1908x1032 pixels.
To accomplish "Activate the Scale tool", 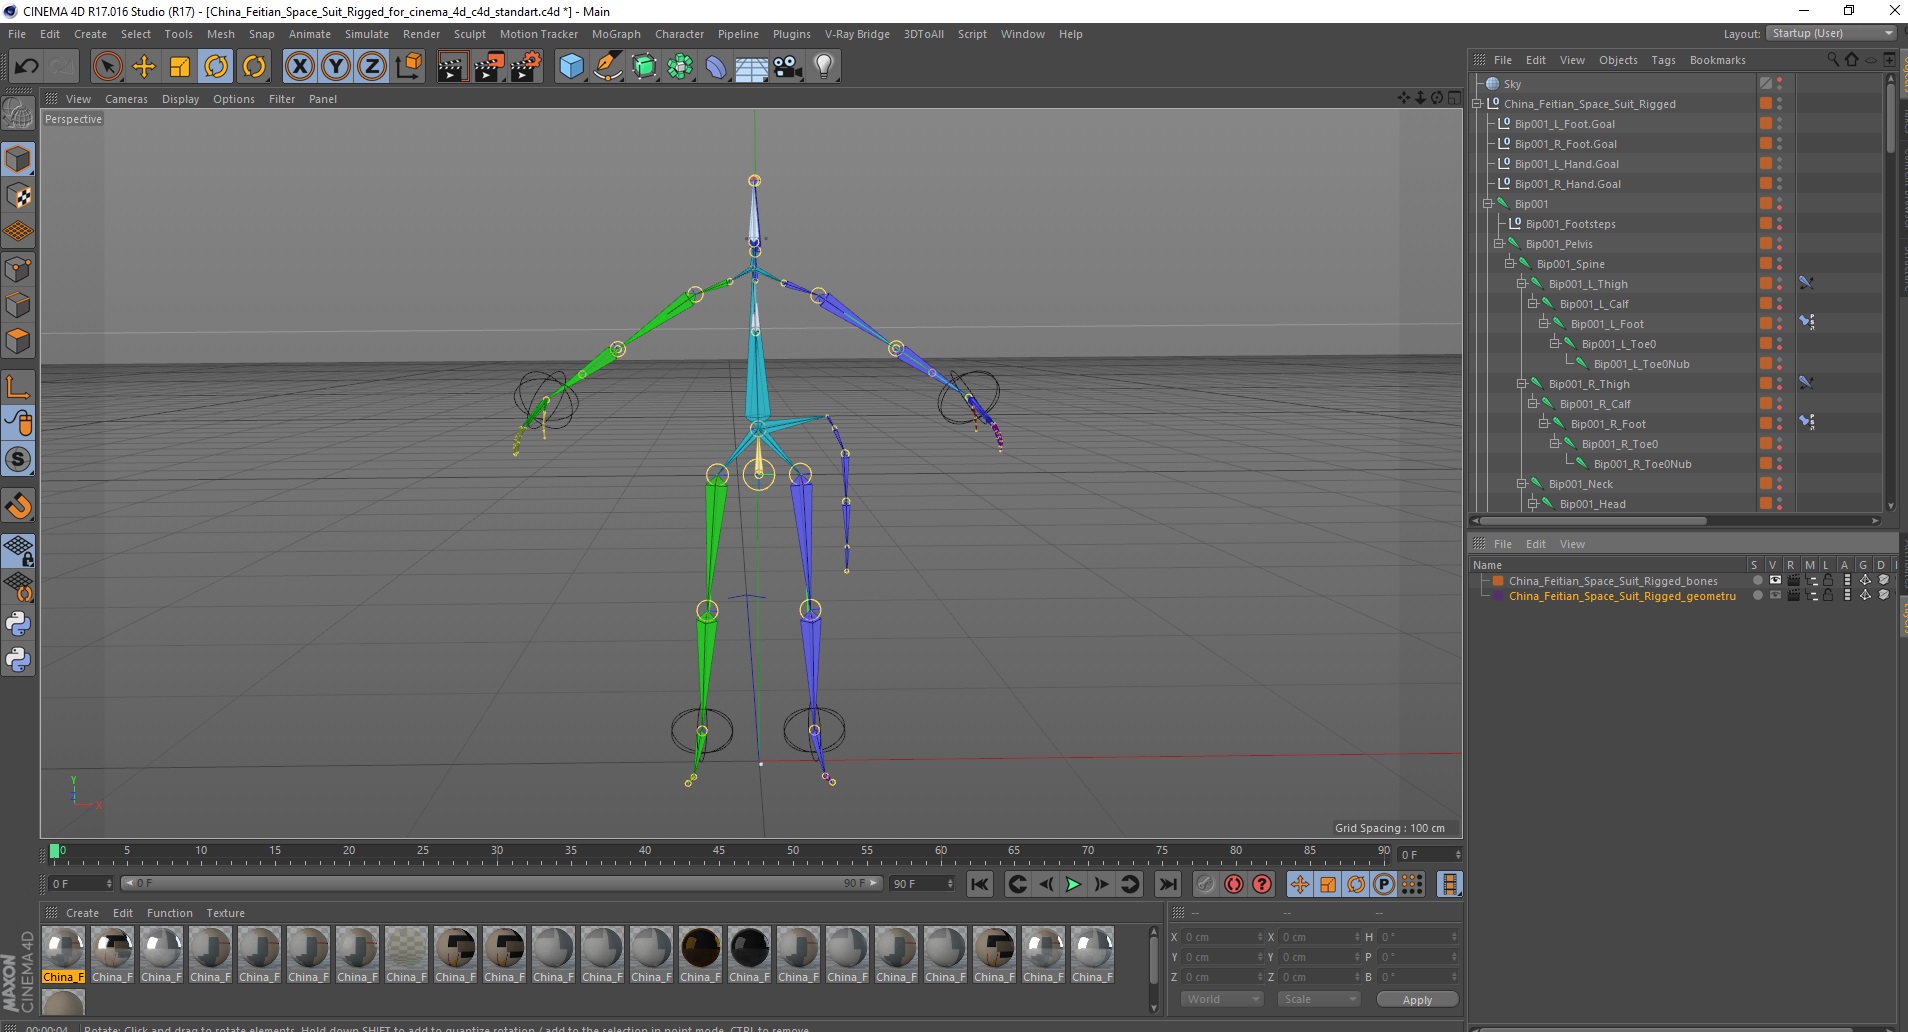I will click(180, 67).
